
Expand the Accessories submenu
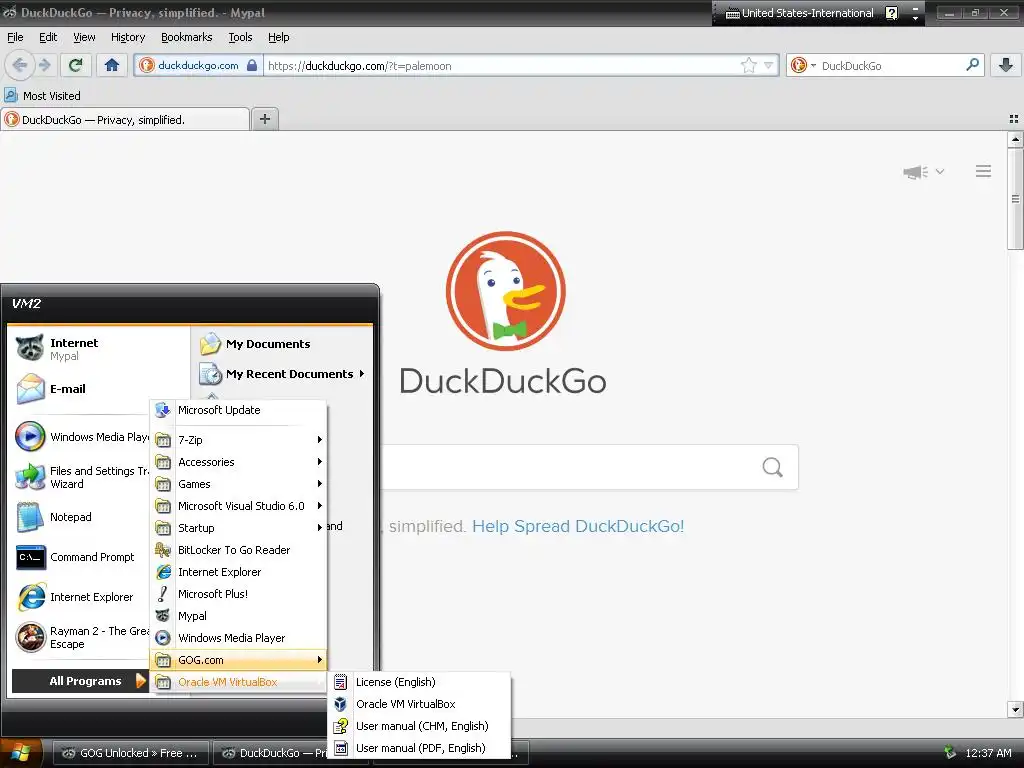pos(238,462)
